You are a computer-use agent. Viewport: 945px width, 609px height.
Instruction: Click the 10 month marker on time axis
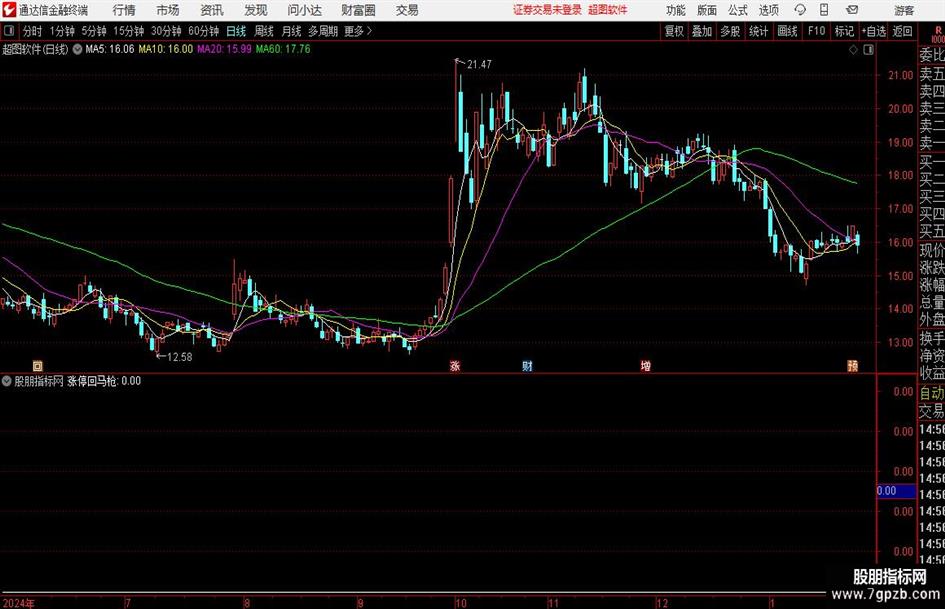(461, 602)
